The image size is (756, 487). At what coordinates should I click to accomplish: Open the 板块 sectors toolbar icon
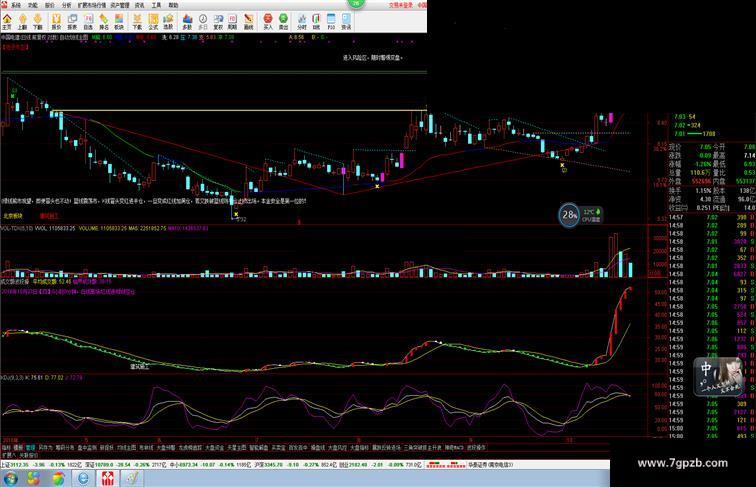[119, 21]
